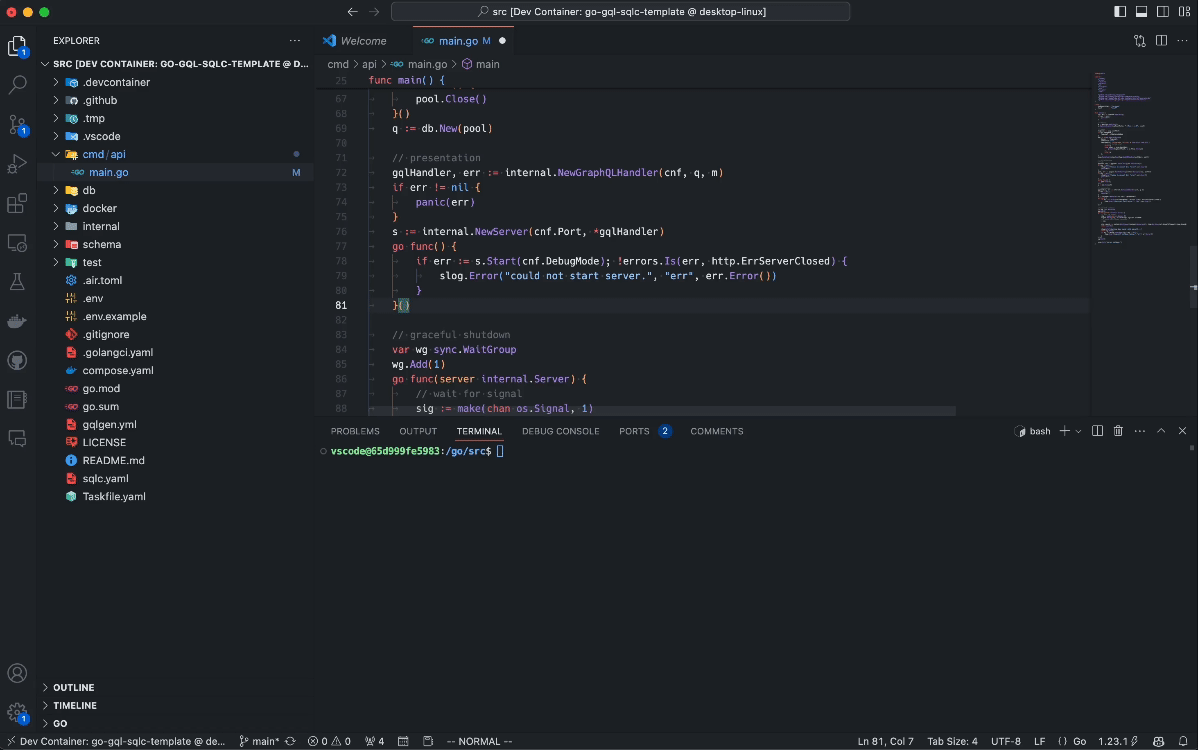Open changes compare icon in editor toolbar
1198x750 pixels.
point(1140,40)
